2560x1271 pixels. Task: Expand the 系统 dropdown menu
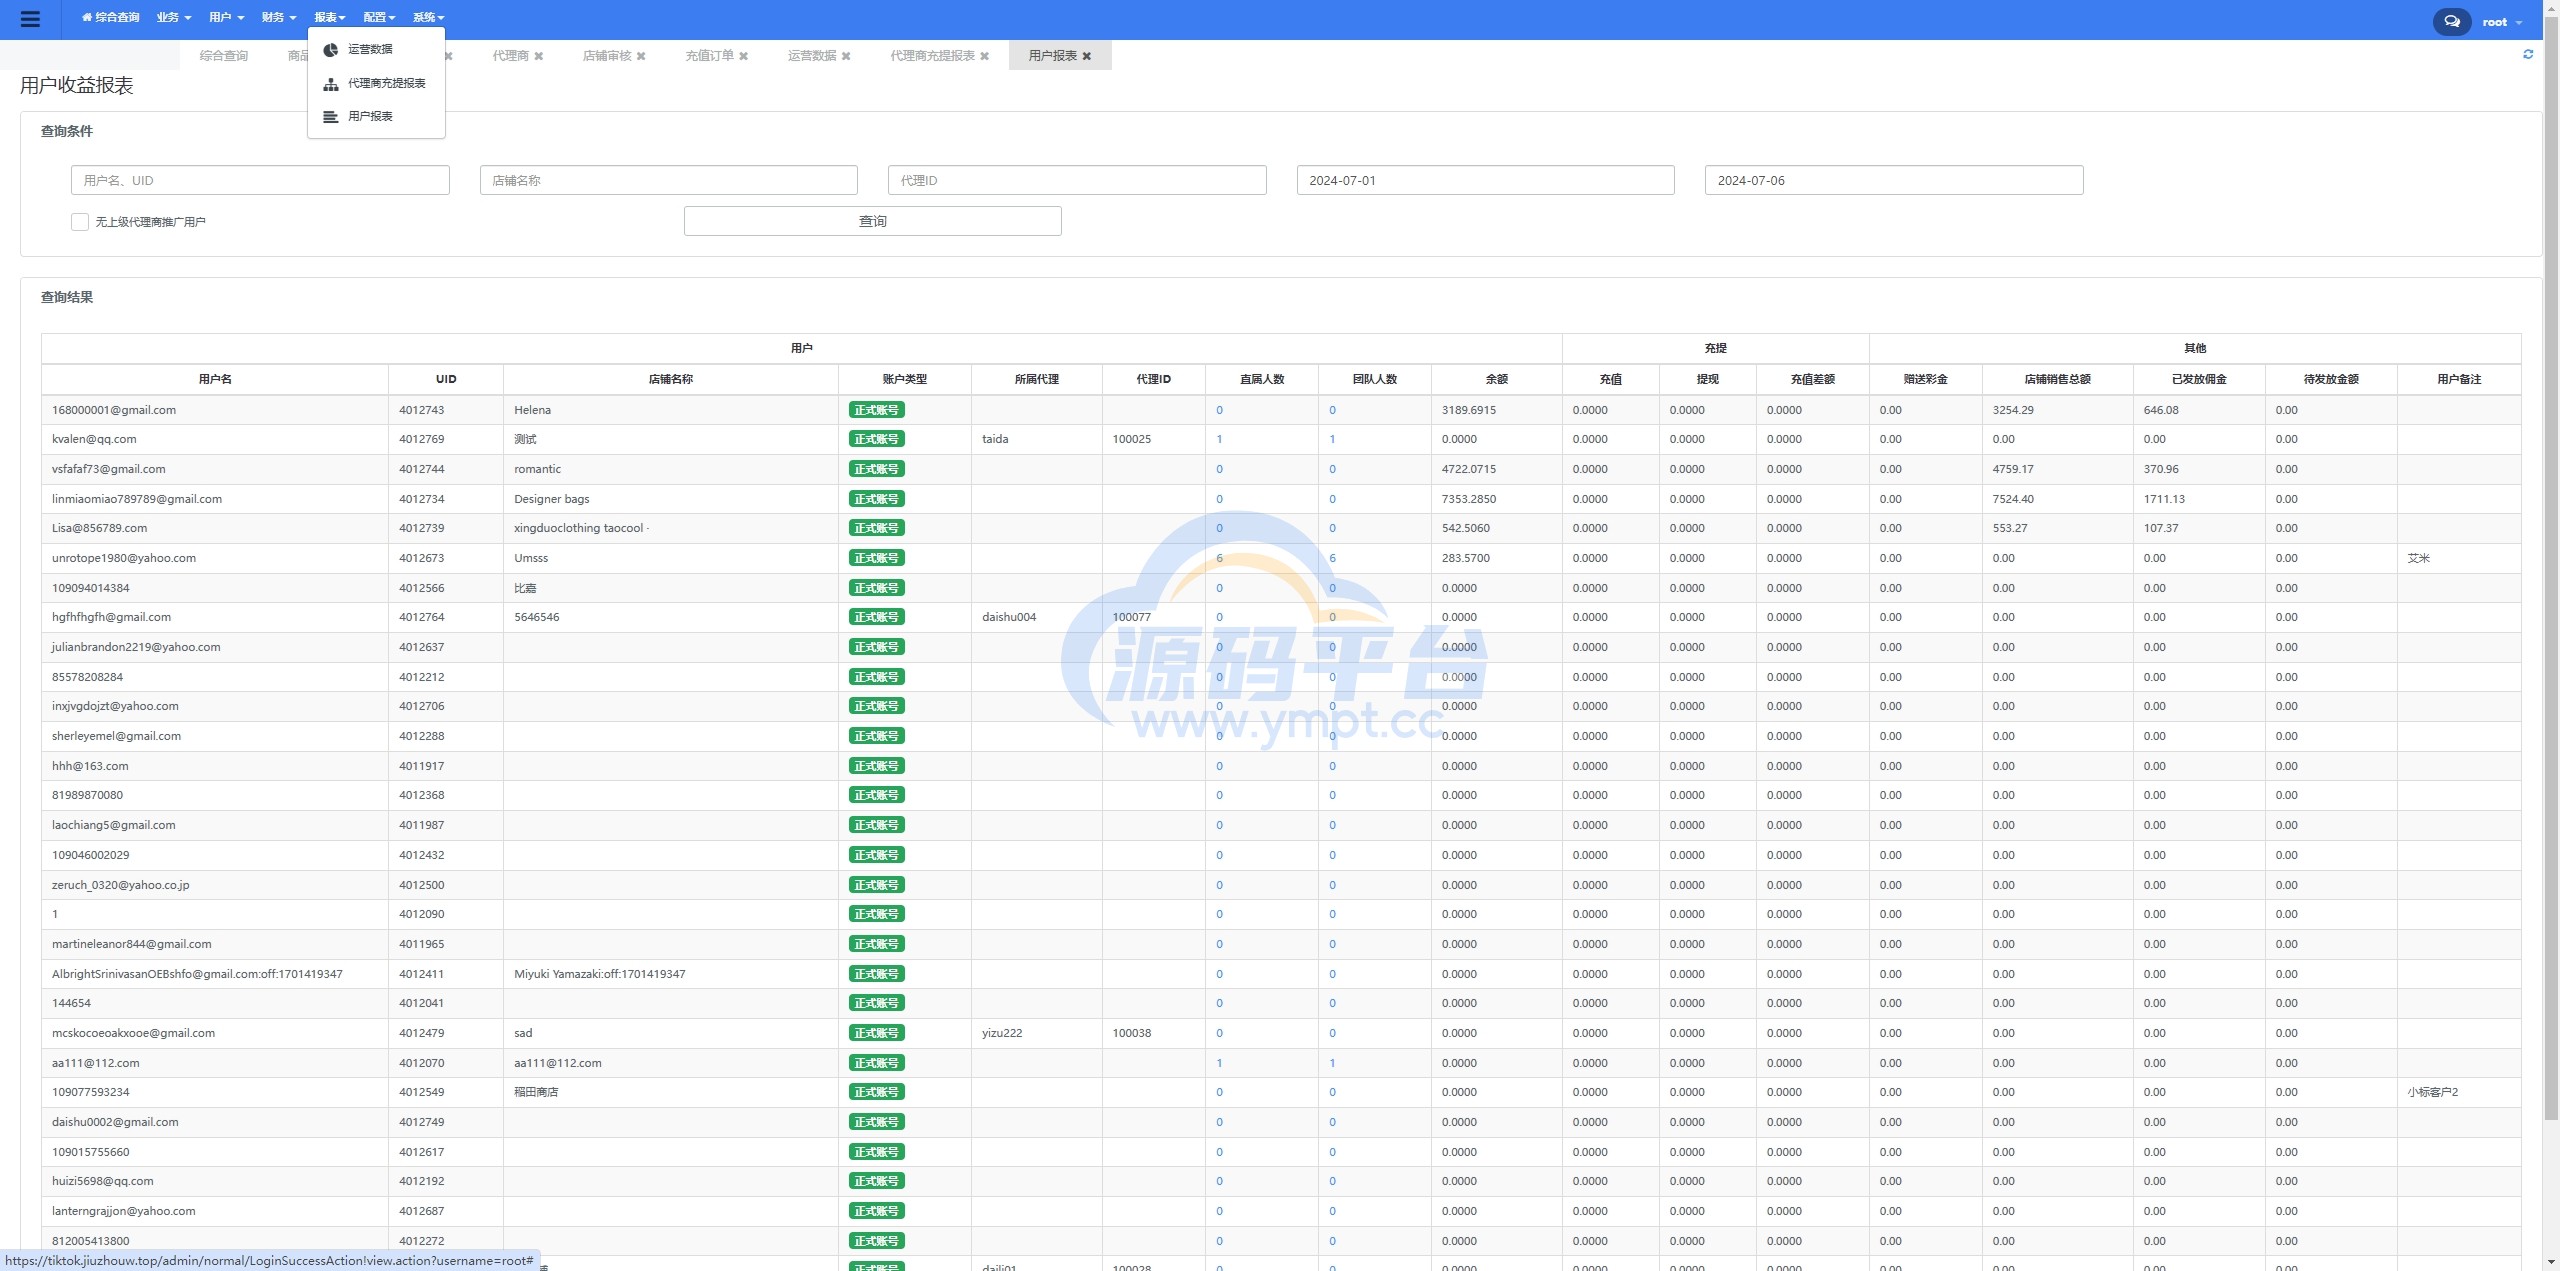(428, 18)
